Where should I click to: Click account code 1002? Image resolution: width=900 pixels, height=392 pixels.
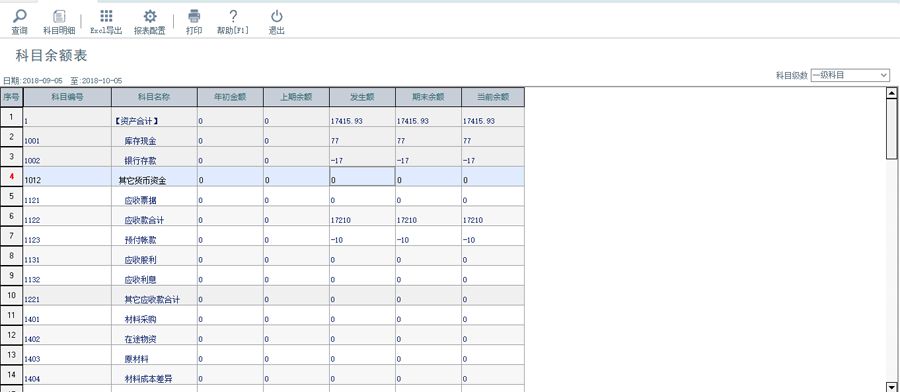point(32,161)
